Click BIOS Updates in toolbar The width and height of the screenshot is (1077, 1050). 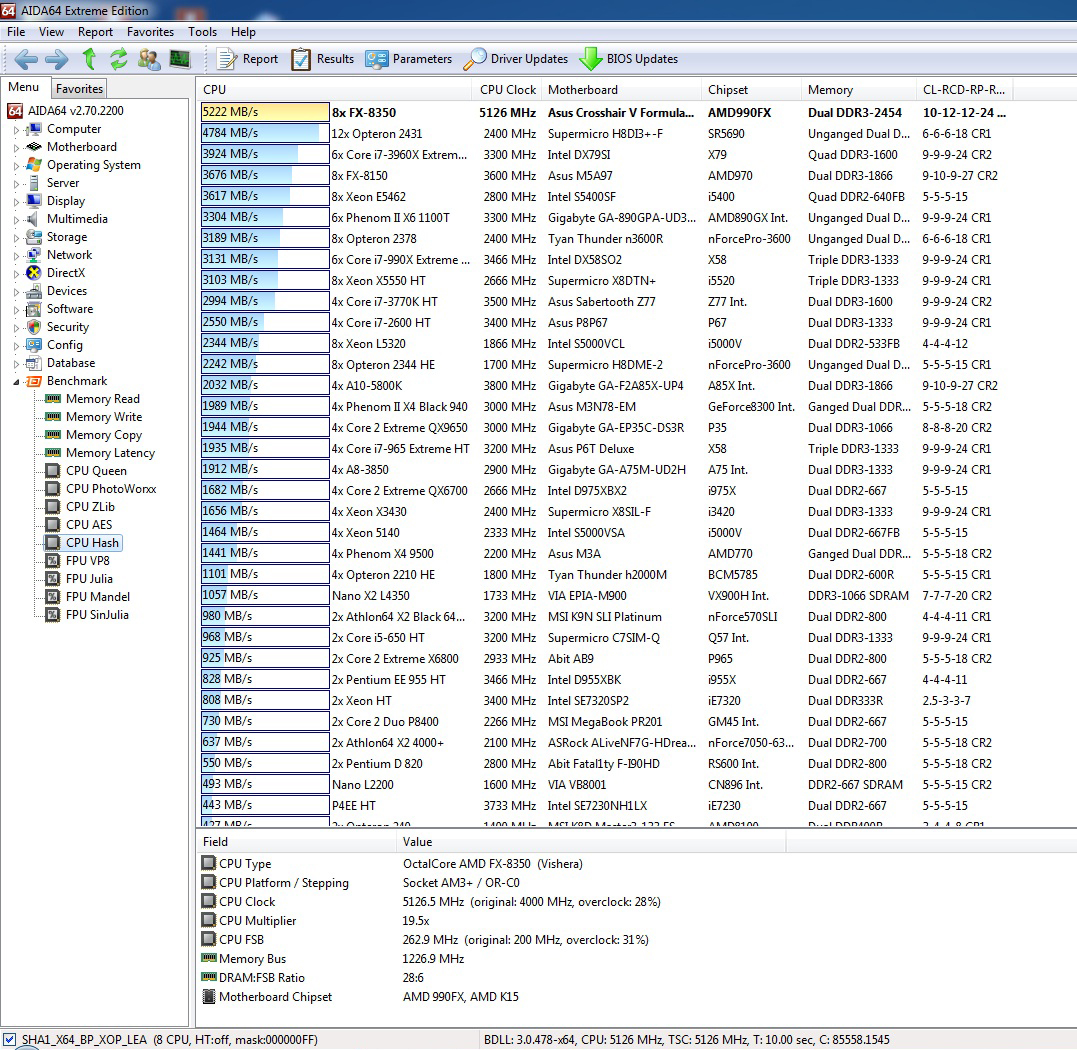[x=628, y=59]
